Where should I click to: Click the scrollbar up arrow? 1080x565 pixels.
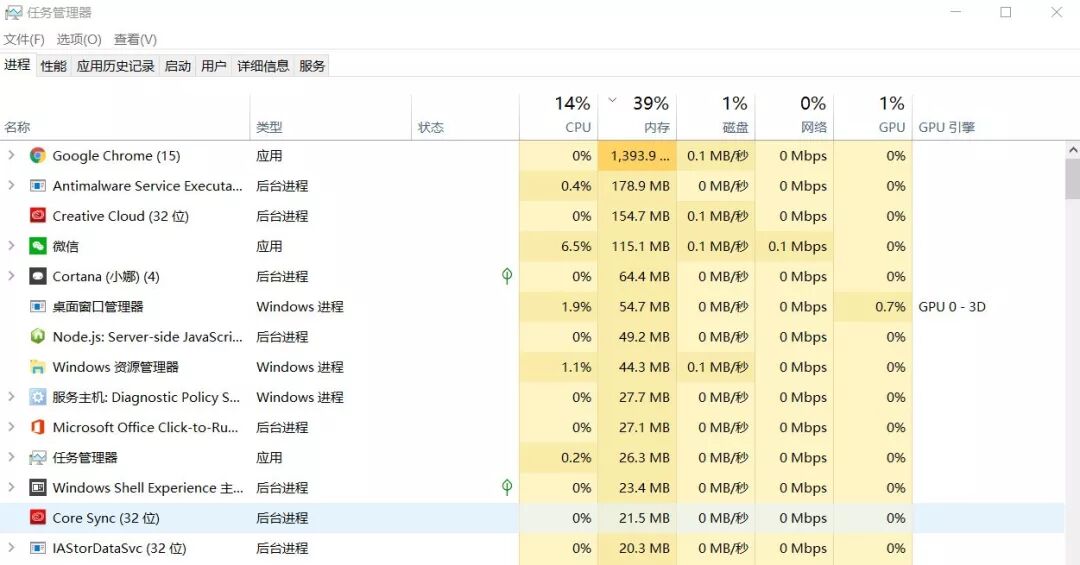1072,150
